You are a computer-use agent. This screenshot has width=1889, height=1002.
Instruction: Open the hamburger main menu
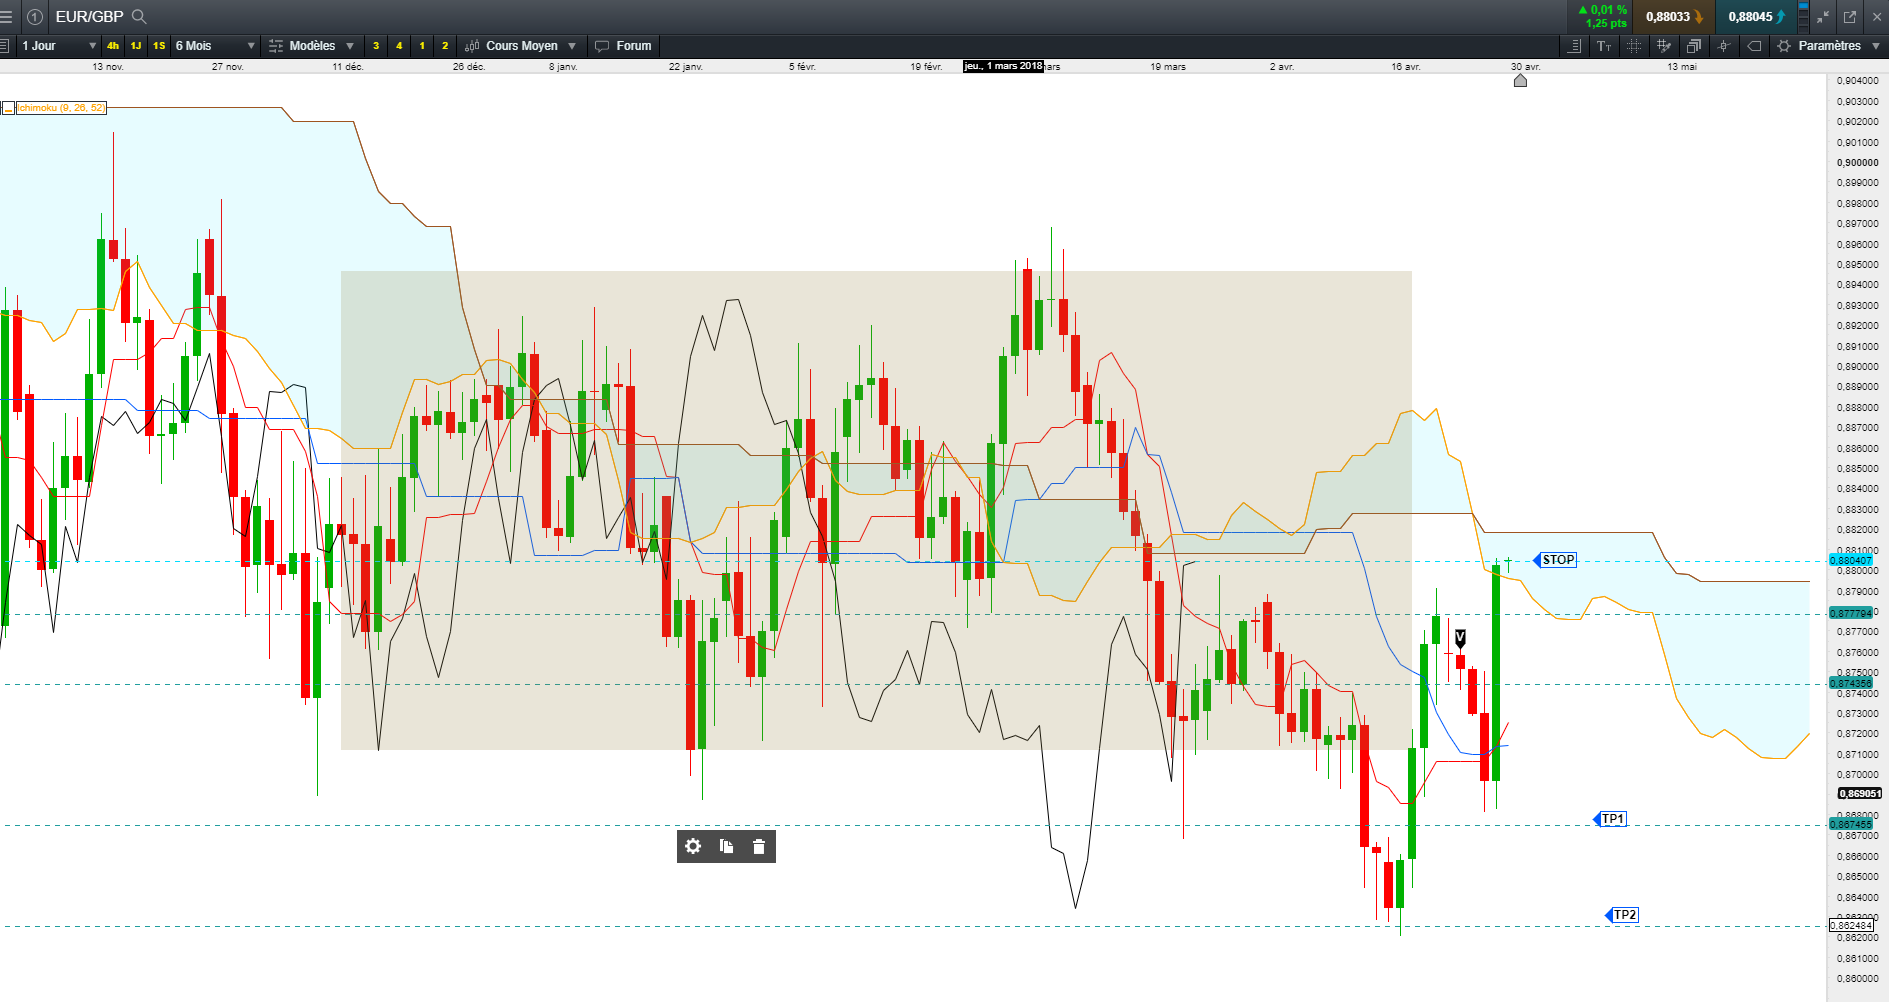click(6, 17)
